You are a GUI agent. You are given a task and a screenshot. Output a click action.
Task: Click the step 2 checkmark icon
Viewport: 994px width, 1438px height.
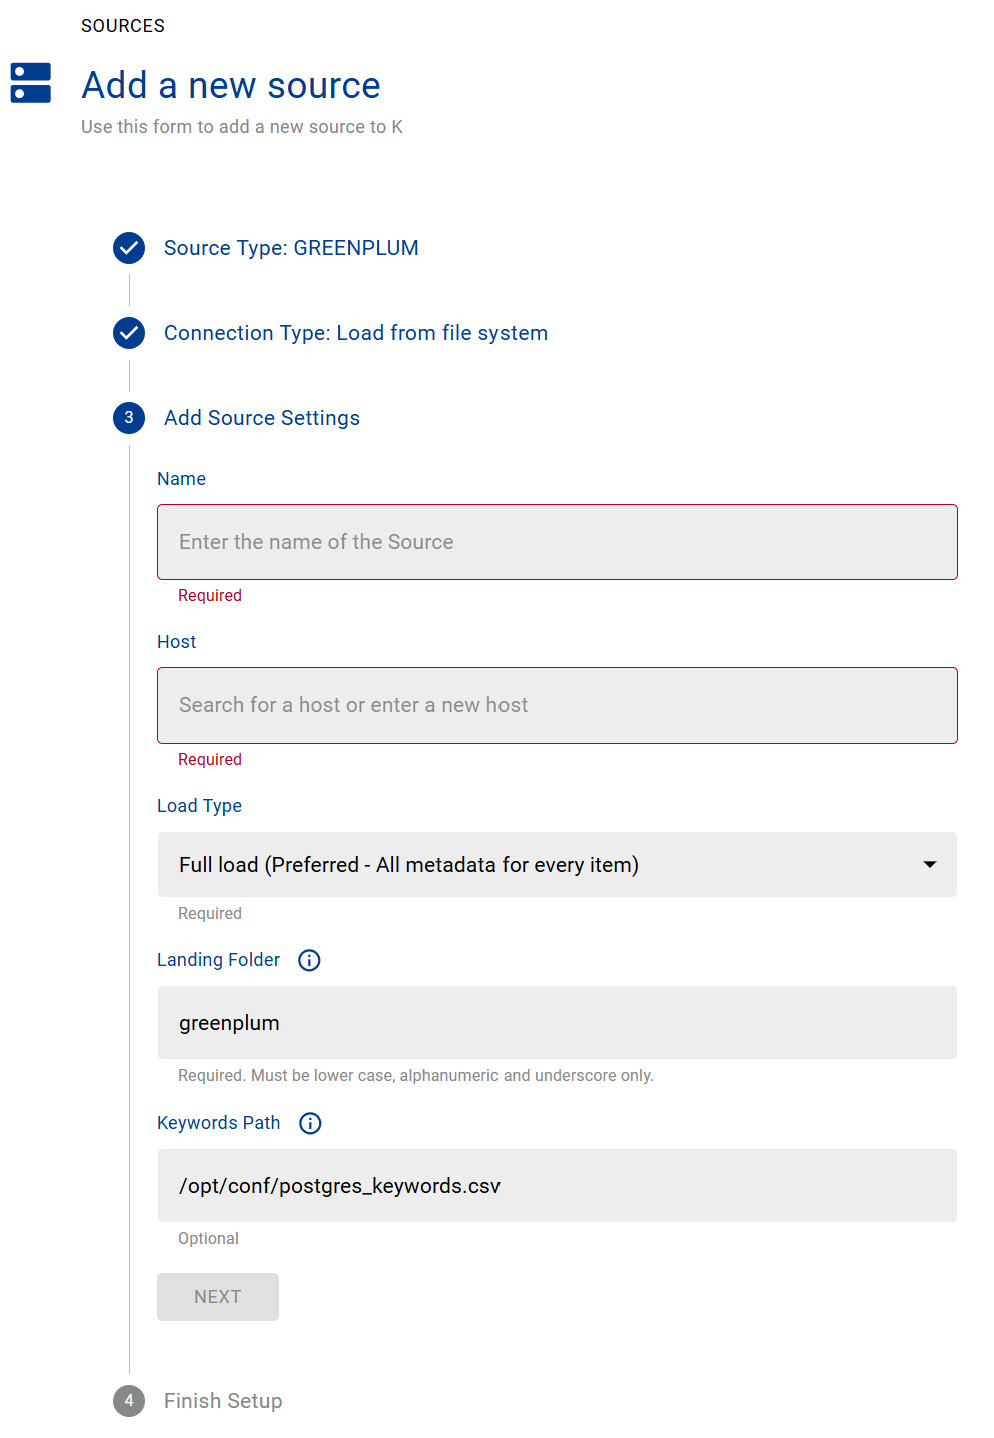tap(129, 333)
